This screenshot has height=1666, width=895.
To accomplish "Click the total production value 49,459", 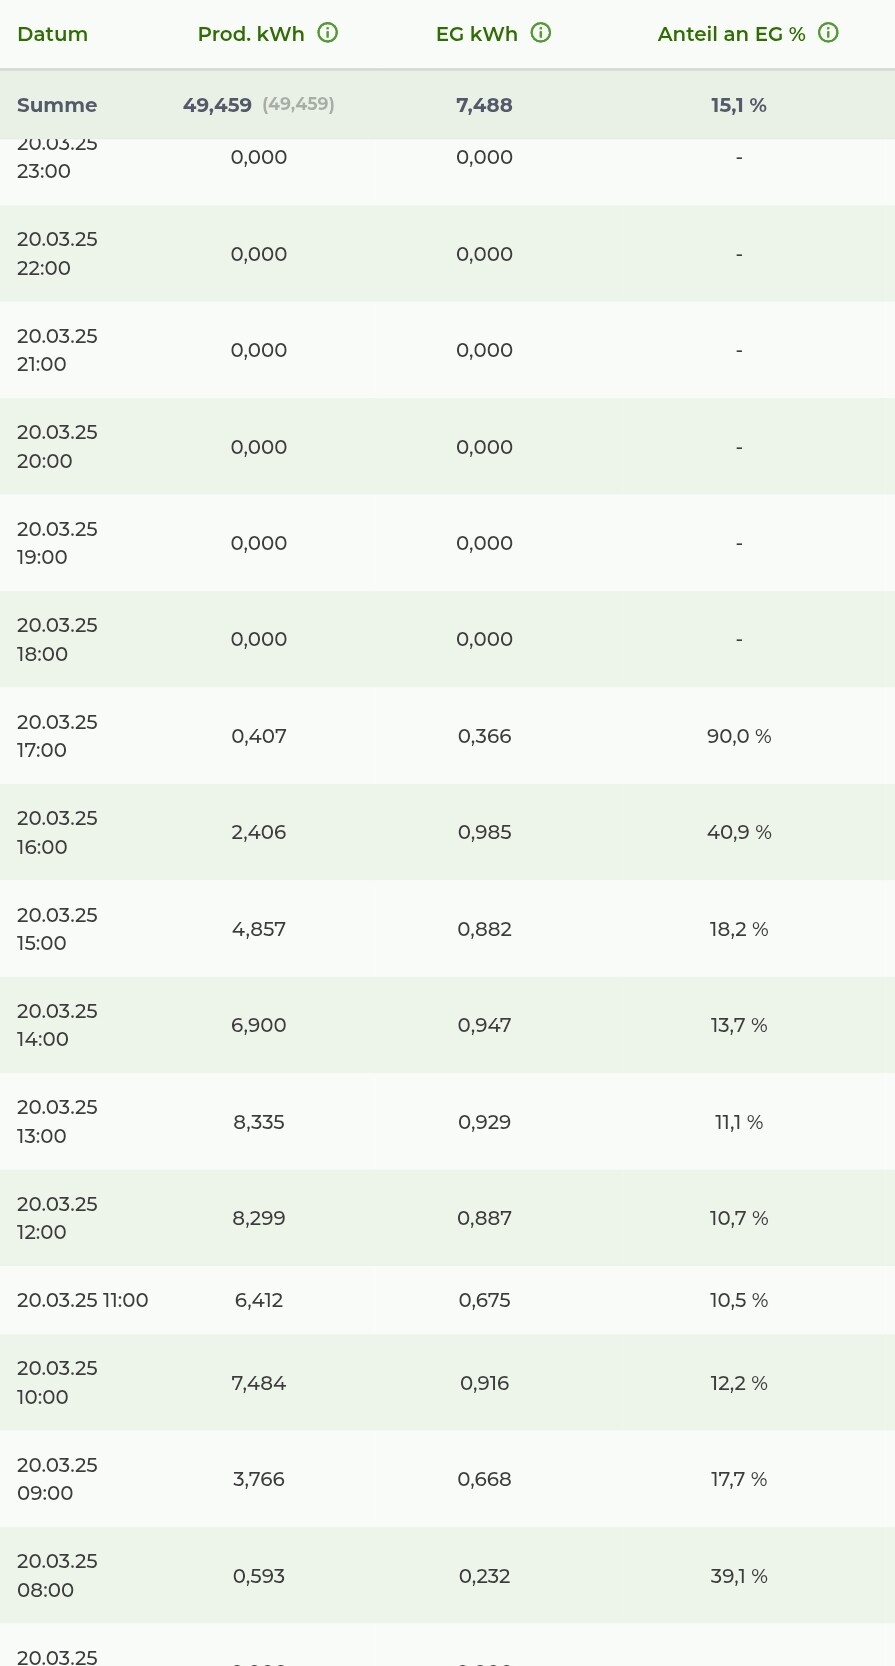I will [x=217, y=105].
